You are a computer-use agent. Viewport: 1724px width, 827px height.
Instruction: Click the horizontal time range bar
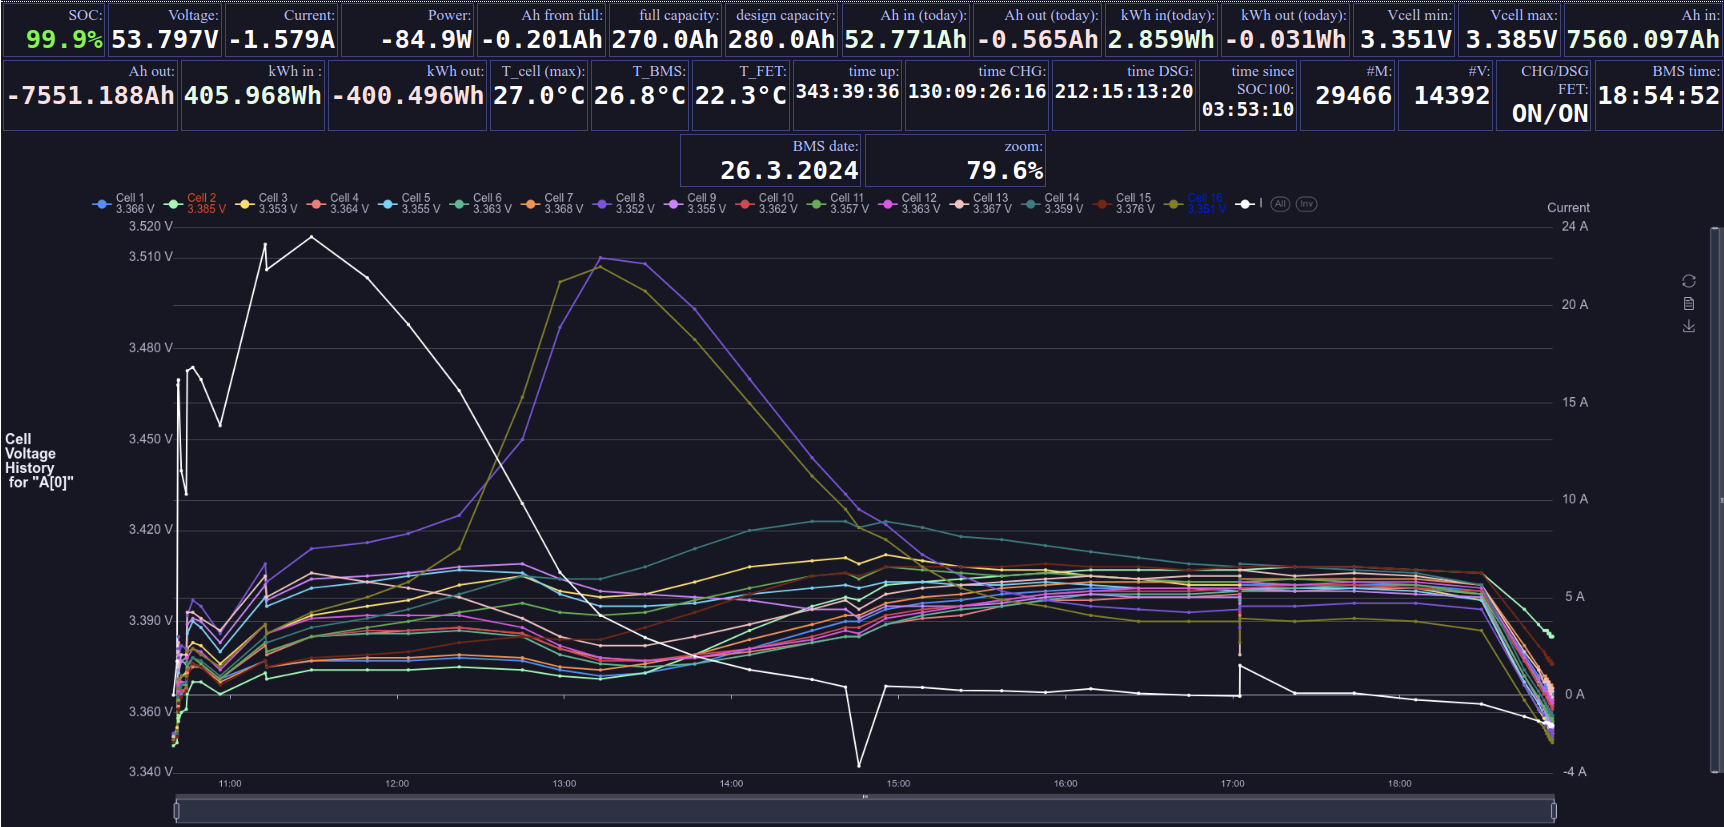(x=865, y=810)
